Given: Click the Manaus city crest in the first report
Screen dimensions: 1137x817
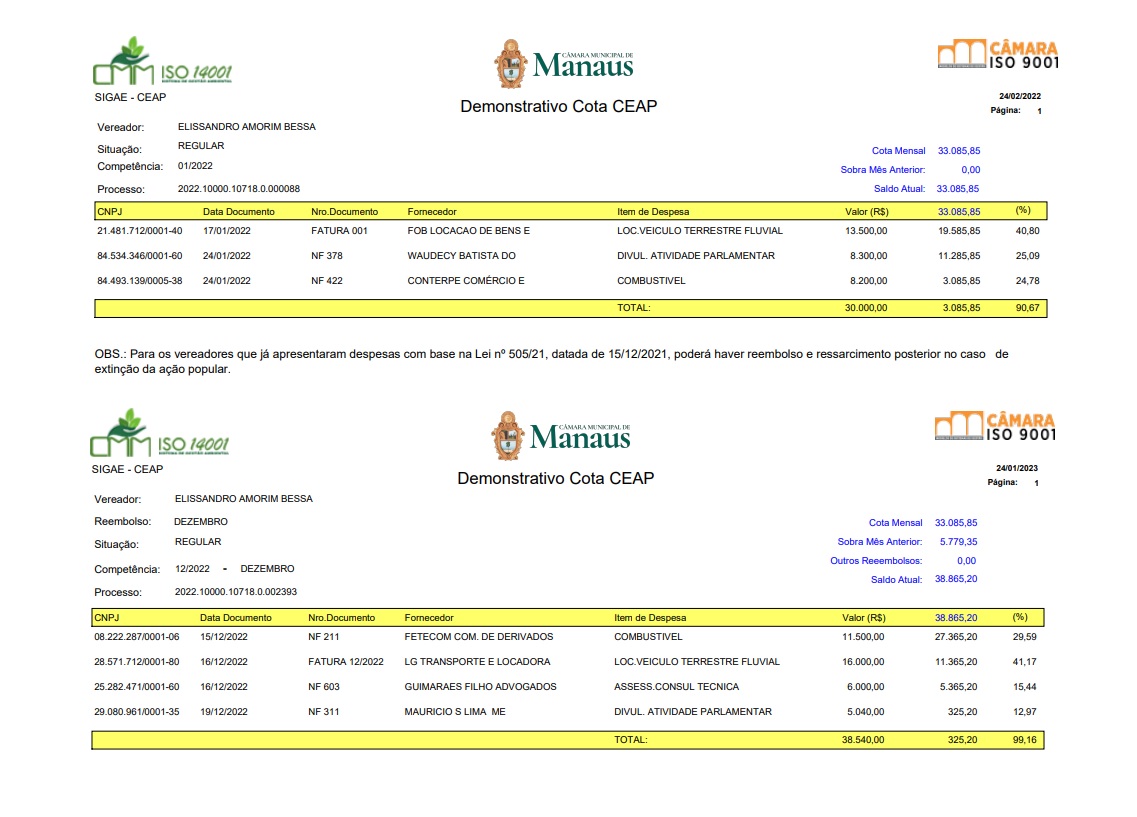Looking at the screenshot, I should [511, 64].
